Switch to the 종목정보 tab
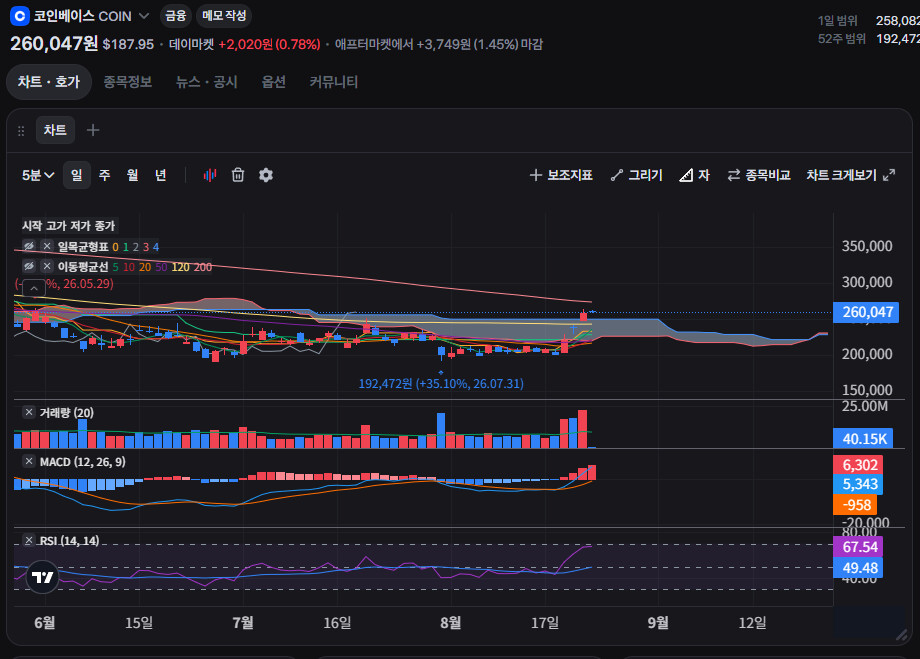This screenshot has height=659, width=920. pyautogui.click(x=128, y=82)
